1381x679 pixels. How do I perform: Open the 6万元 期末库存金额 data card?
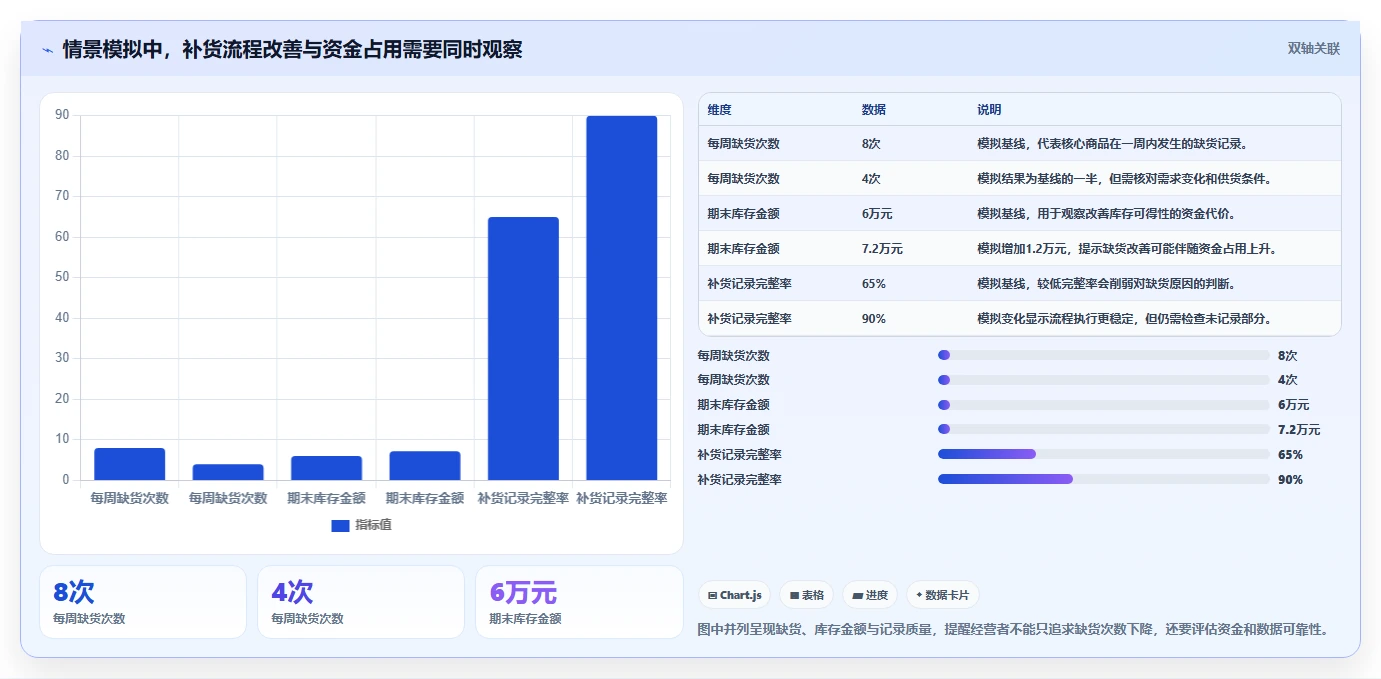(579, 602)
